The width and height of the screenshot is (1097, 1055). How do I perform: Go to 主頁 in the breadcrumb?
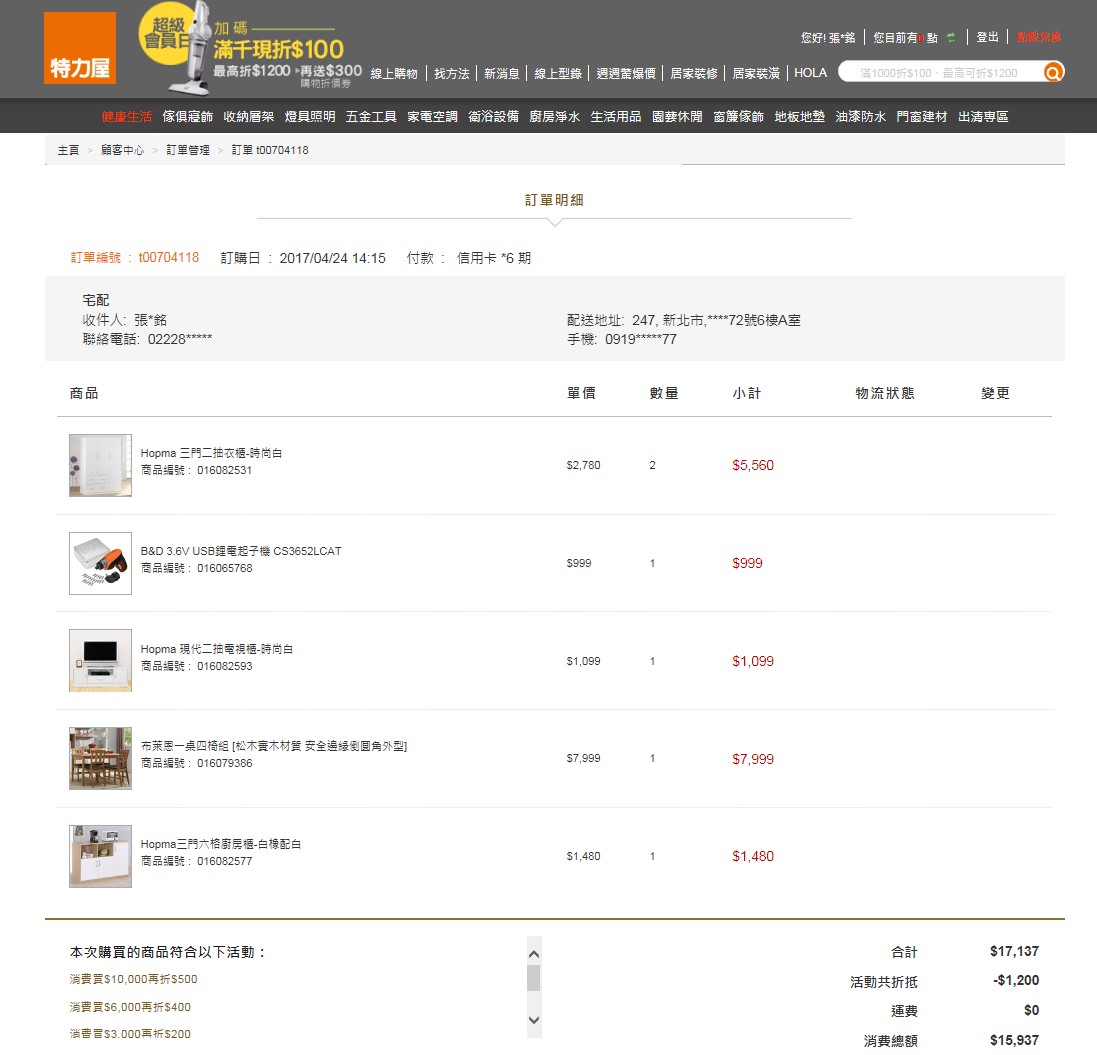click(x=69, y=150)
